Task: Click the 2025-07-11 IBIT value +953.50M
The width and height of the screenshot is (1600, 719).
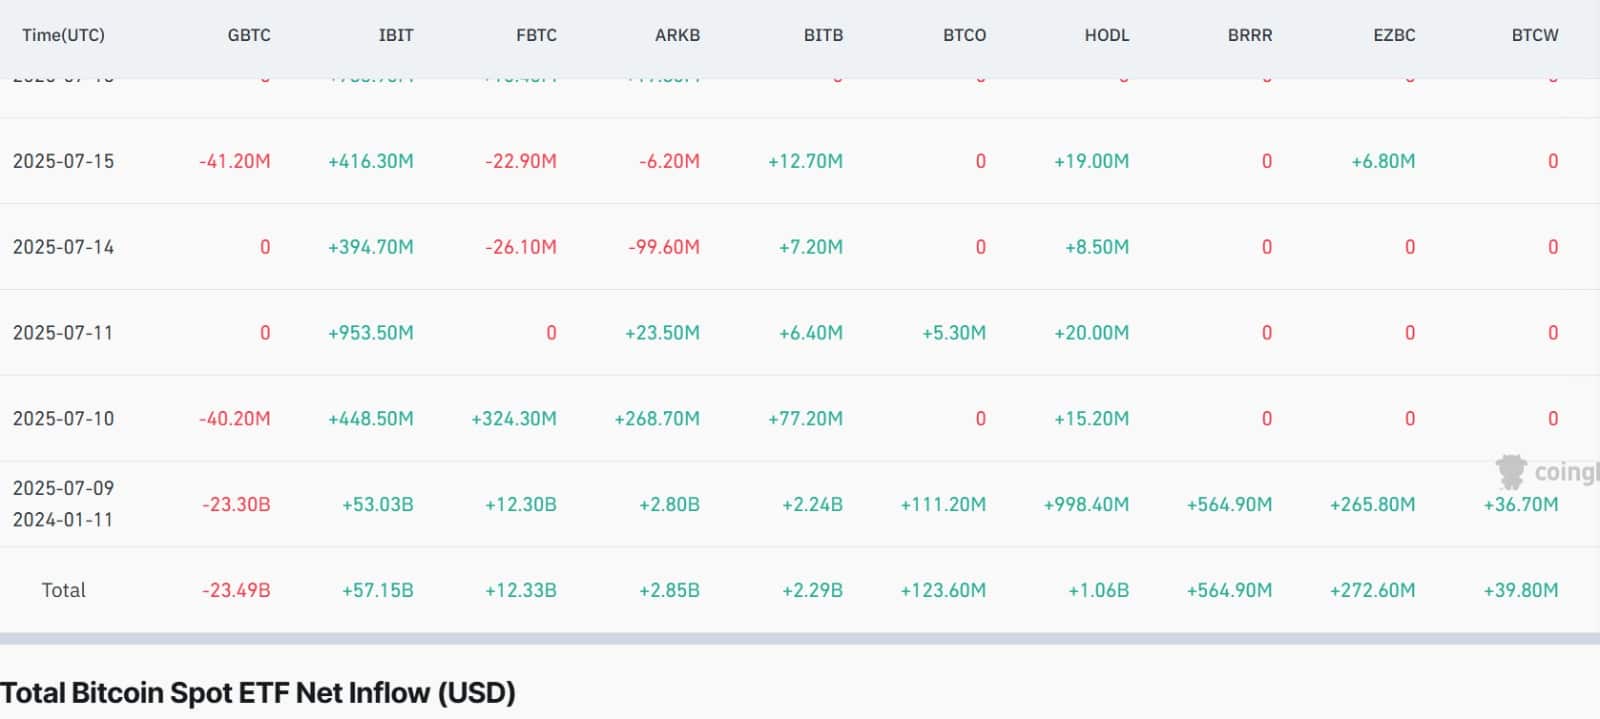Action: pyautogui.click(x=370, y=333)
